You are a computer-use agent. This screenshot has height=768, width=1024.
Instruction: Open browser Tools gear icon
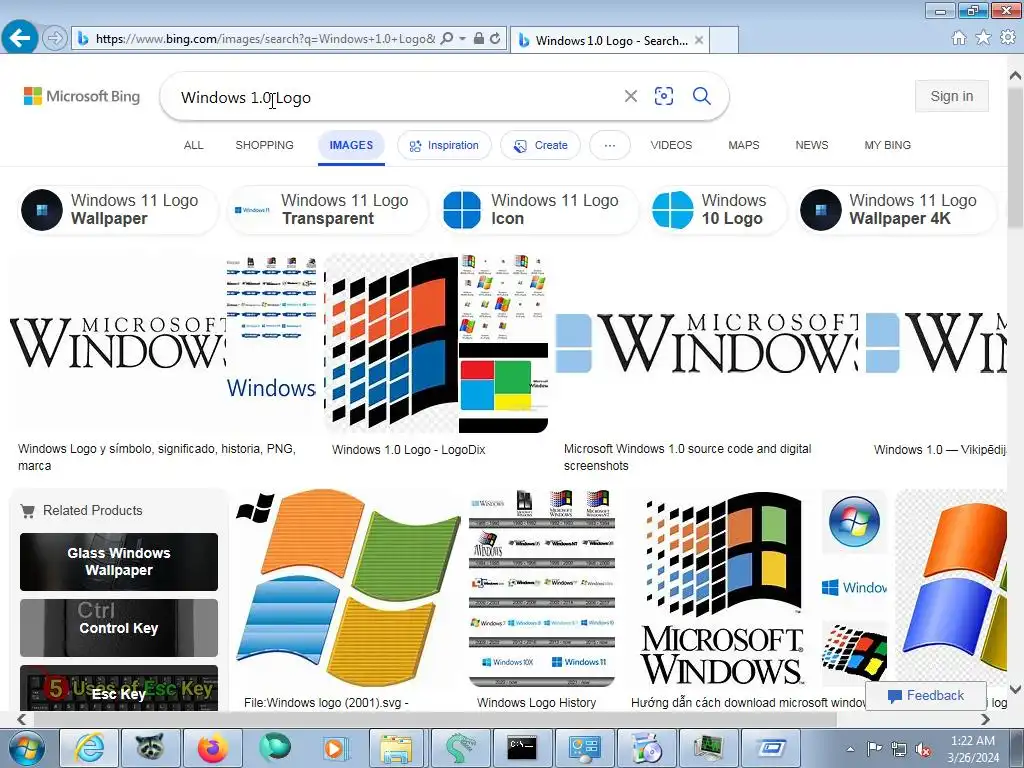pos(1008,38)
